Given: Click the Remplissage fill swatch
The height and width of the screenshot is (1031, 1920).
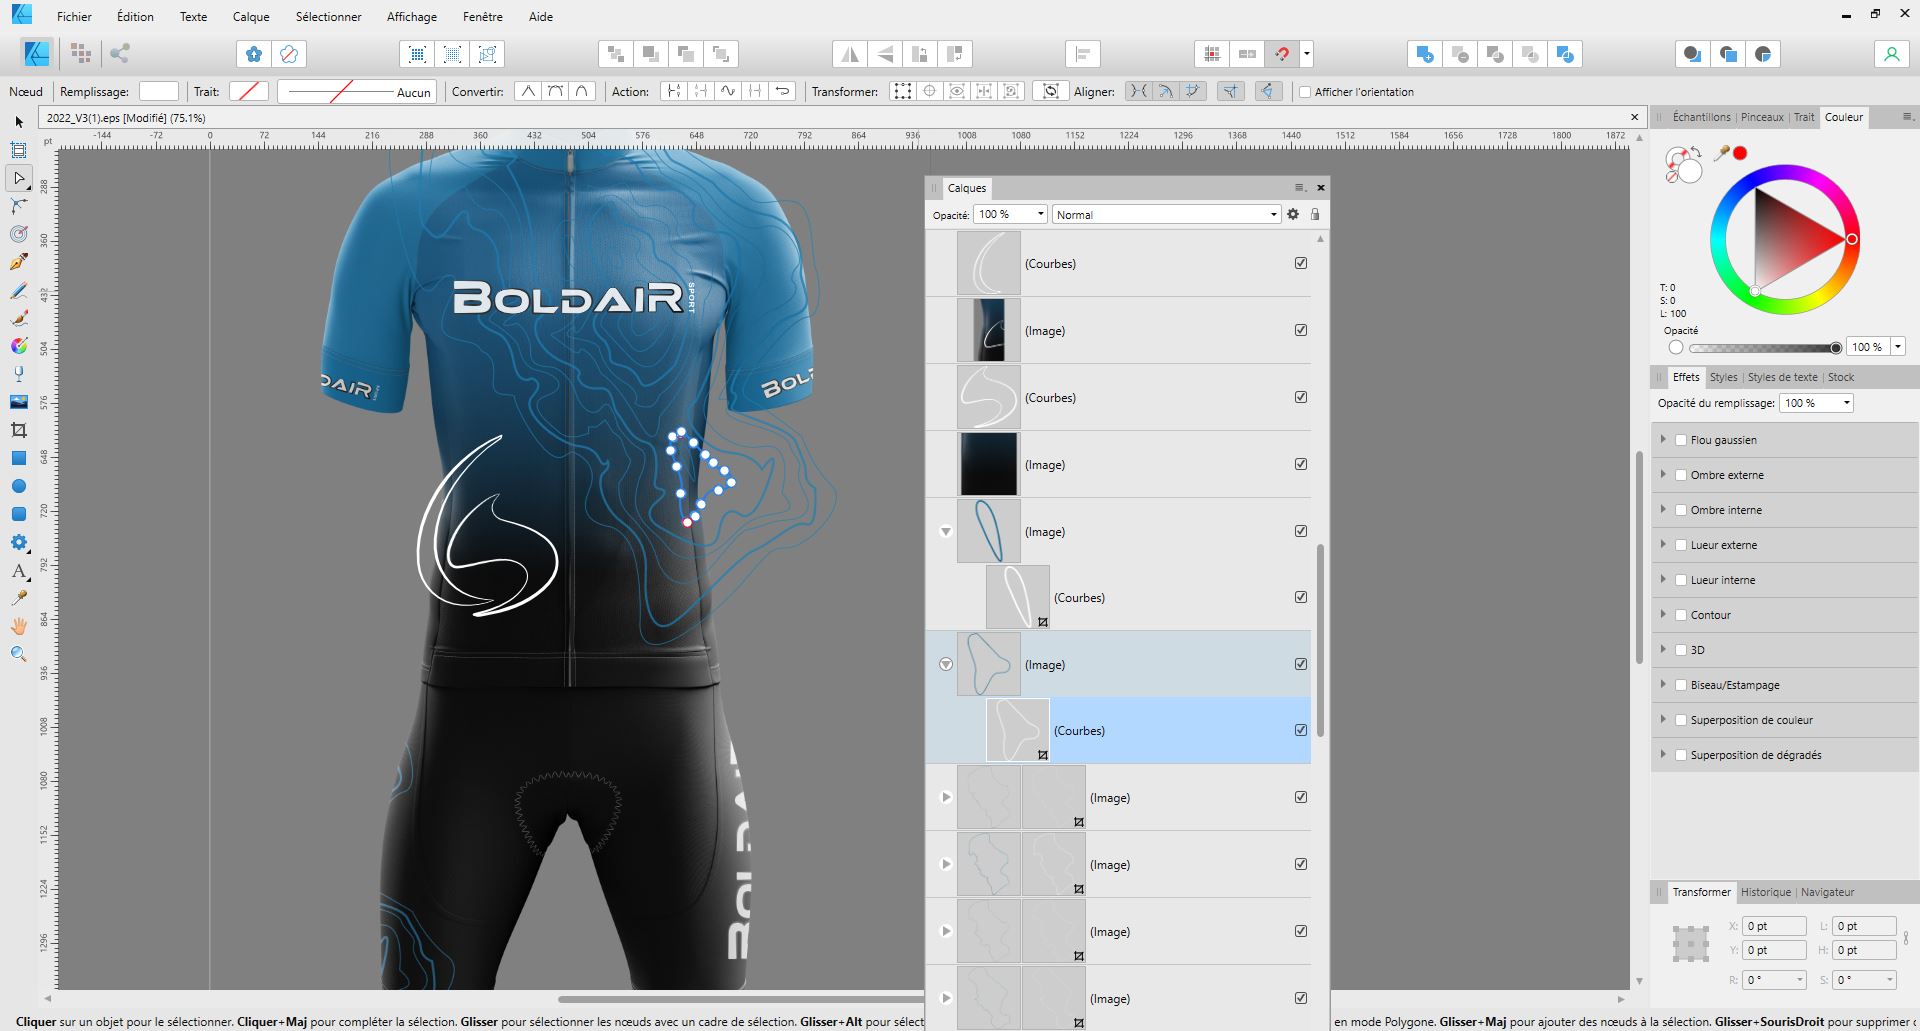Looking at the screenshot, I should click(158, 91).
